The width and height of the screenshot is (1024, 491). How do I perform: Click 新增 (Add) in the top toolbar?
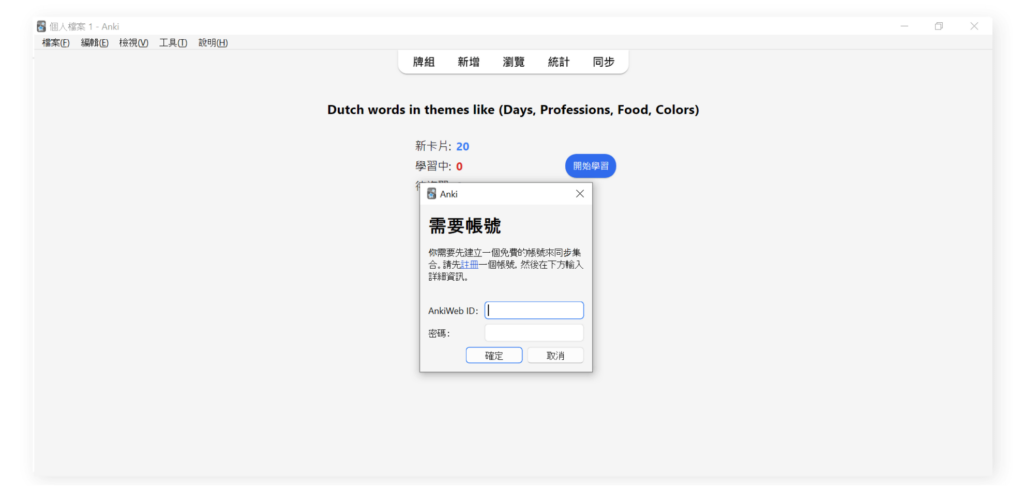point(468,62)
